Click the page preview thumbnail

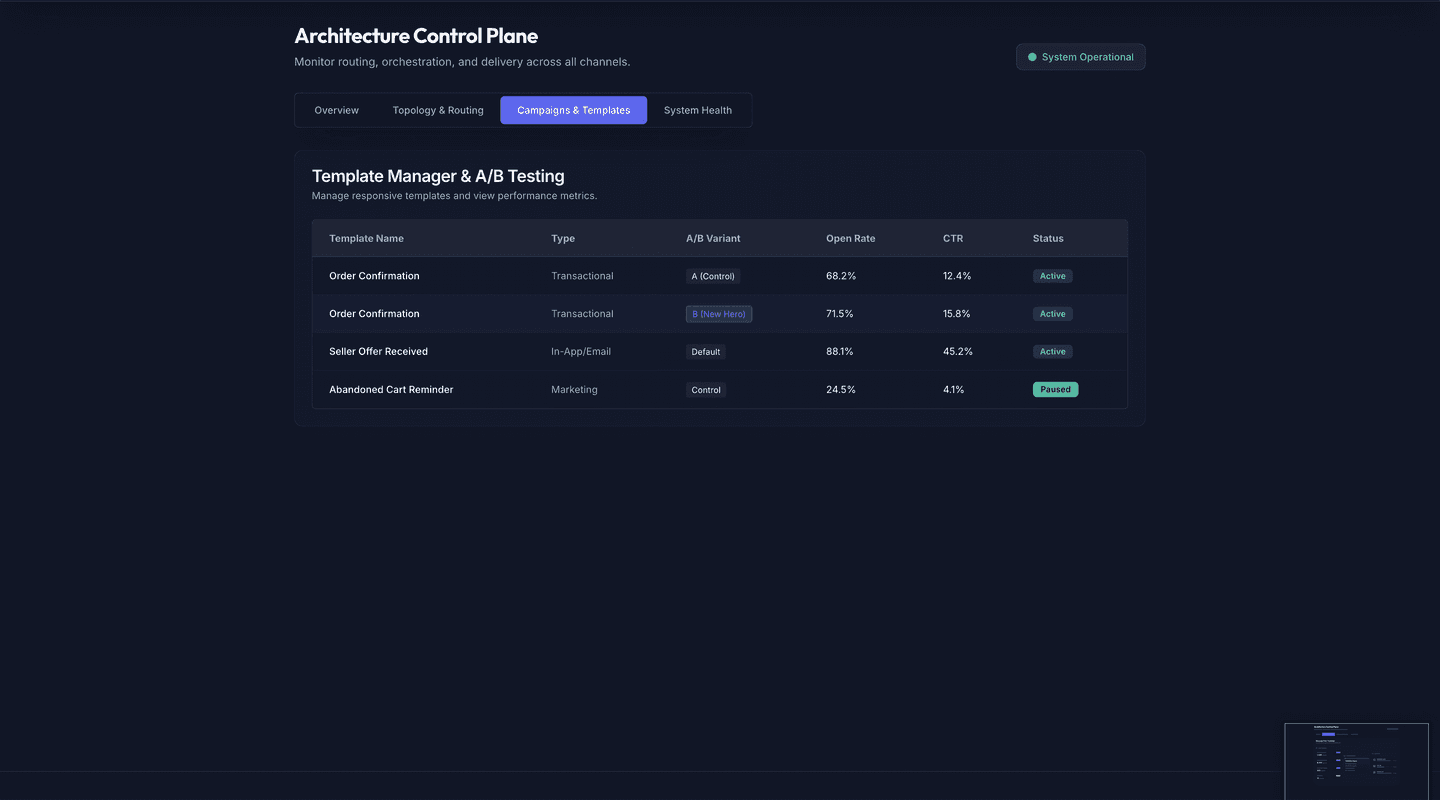tap(1356, 760)
